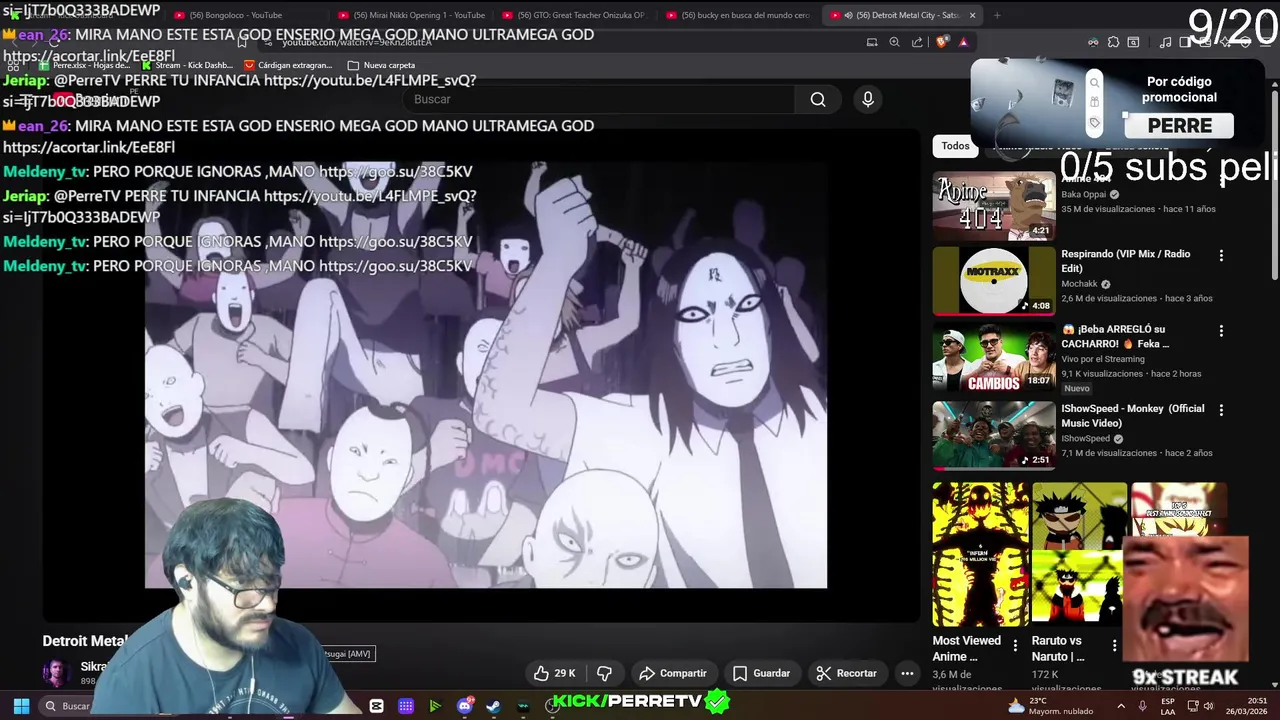
Task: Click title IShowSpeed - Monkey (Official Music Video)
Action: (x=1132, y=416)
